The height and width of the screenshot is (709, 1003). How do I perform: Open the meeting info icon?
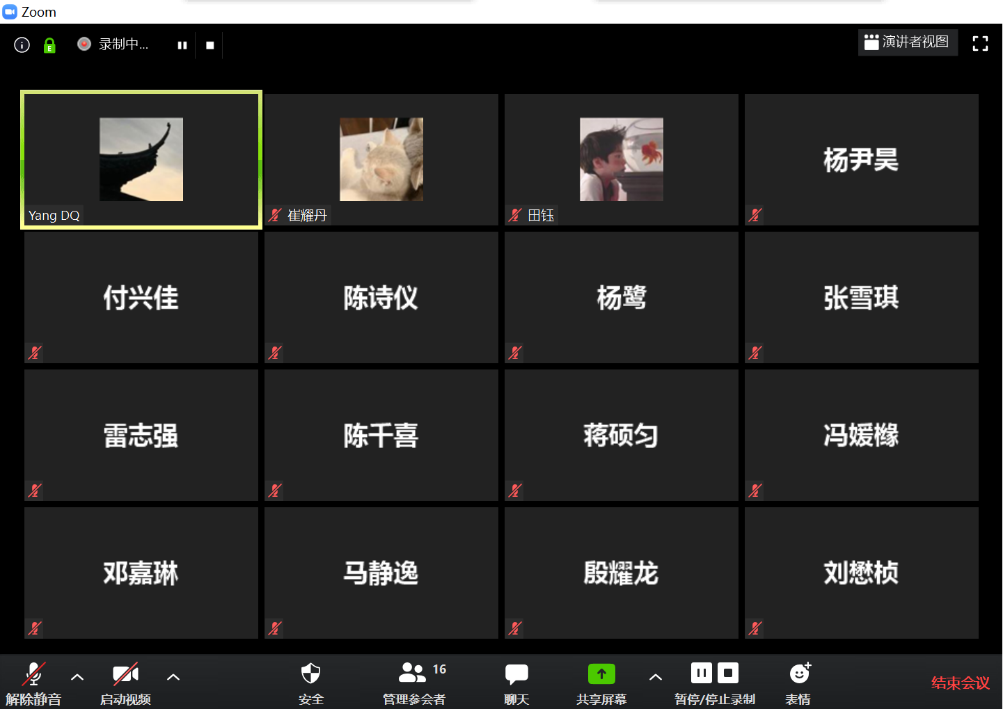(22, 45)
